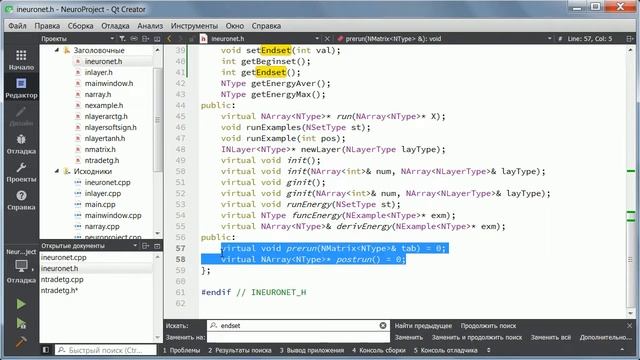Switch to Редактор mode

coord(21,88)
